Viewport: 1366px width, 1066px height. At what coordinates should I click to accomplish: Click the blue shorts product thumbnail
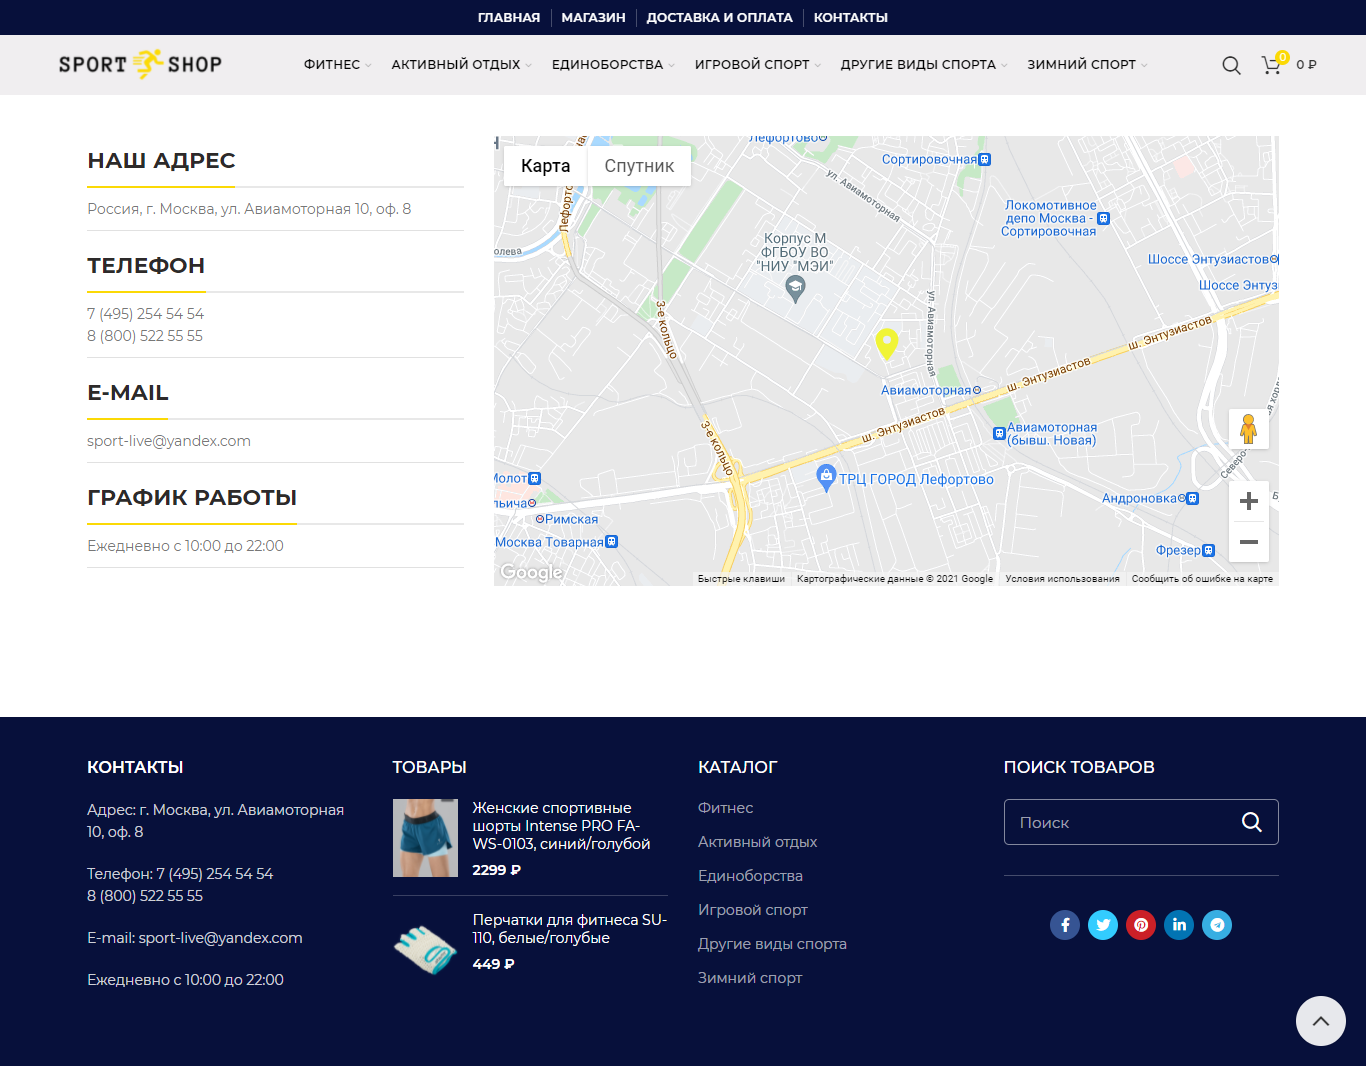pos(425,838)
